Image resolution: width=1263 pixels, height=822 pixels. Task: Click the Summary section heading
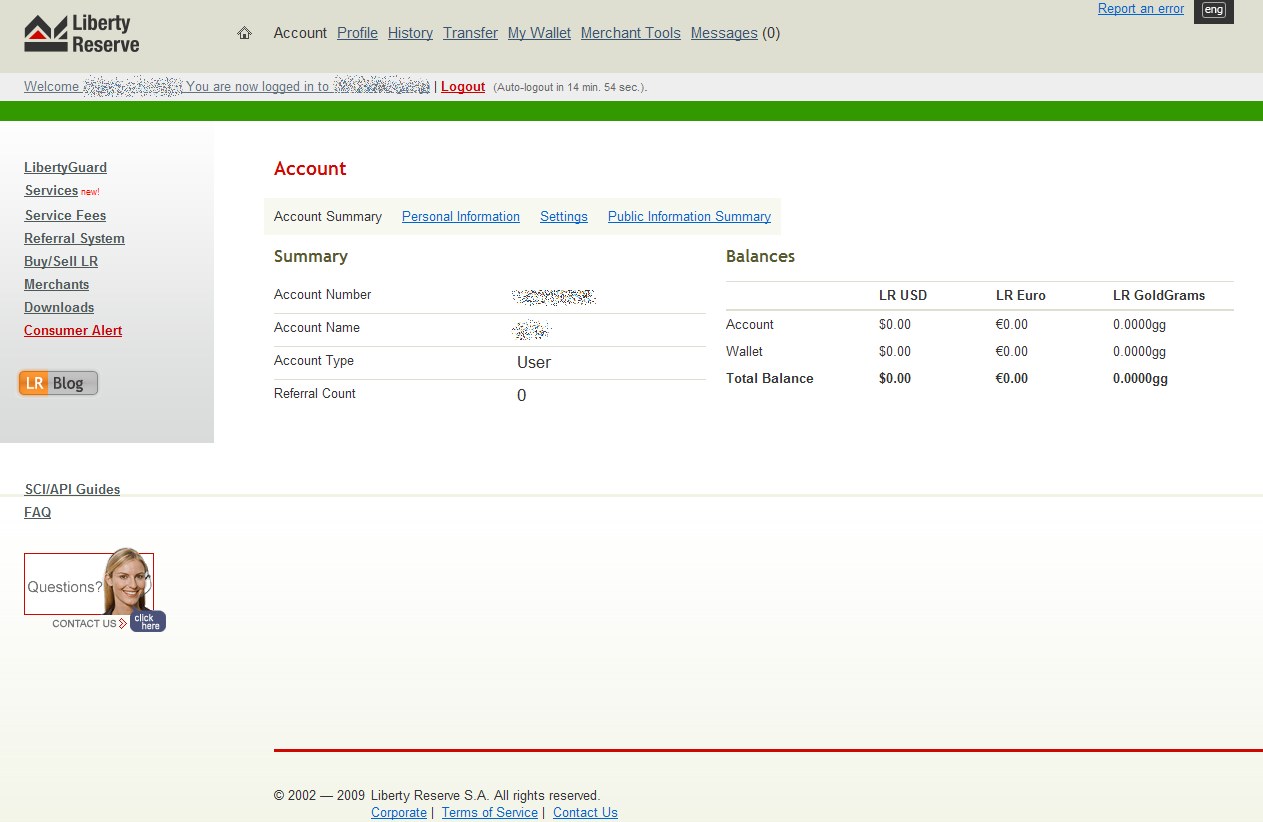311,257
